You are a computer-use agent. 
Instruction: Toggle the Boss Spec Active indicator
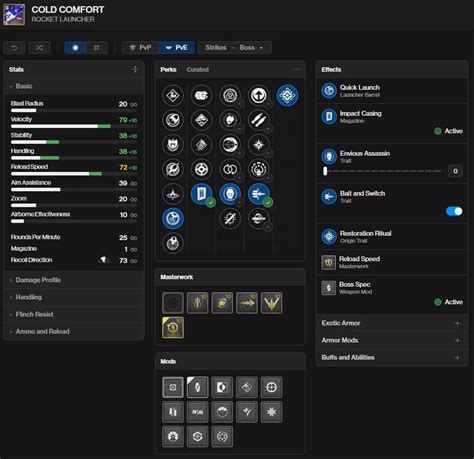[x=449, y=302]
